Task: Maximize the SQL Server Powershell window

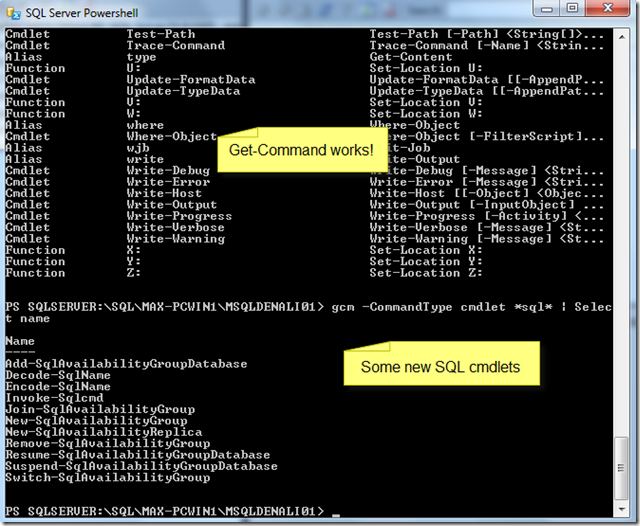Action: [572, 8]
